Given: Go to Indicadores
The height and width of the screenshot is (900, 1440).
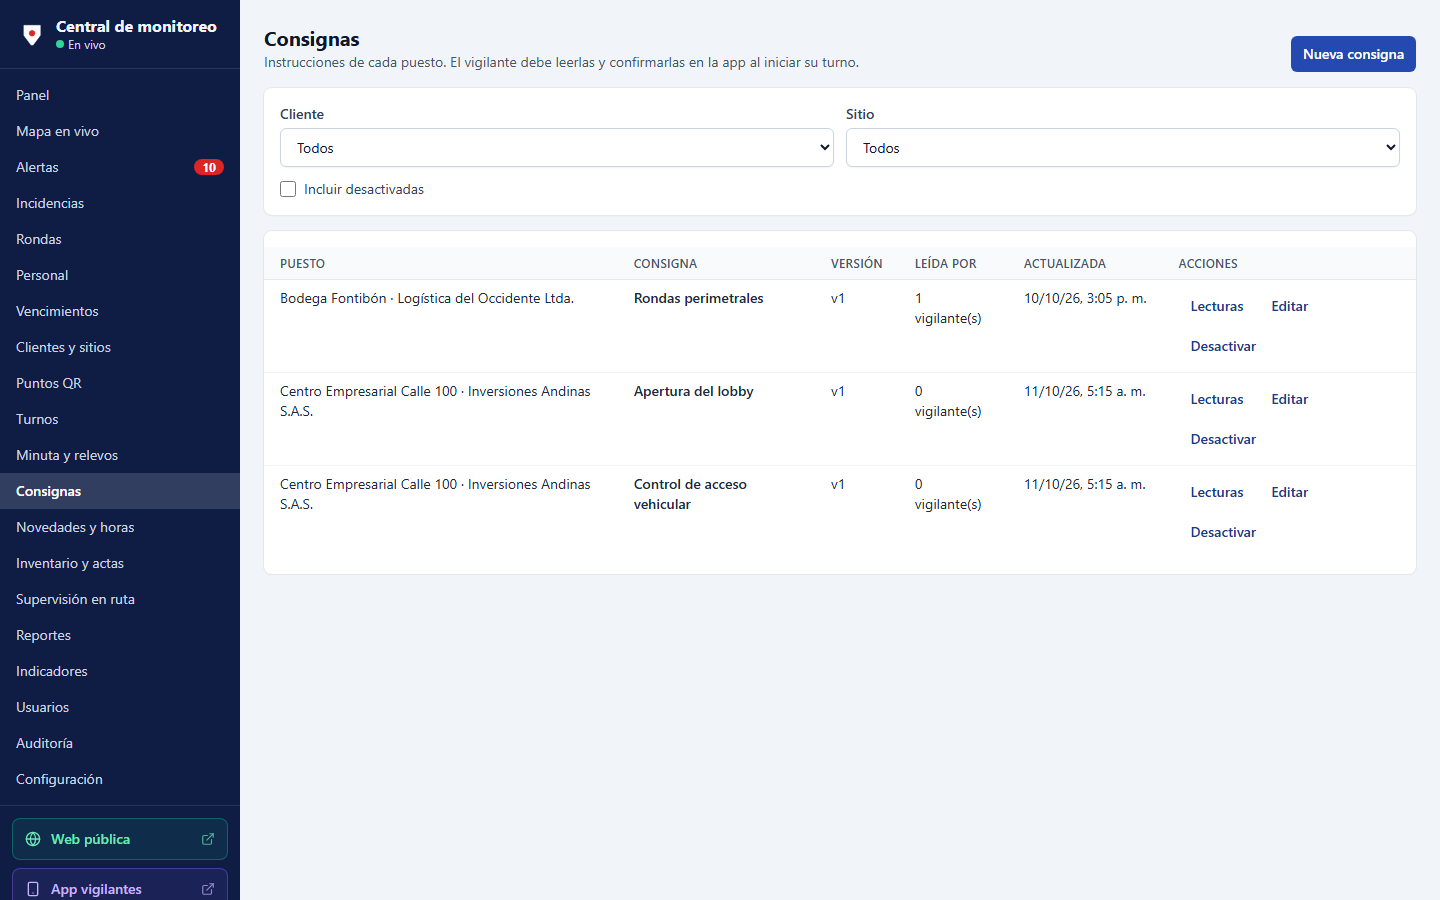Looking at the screenshot, I should point(120,671).
